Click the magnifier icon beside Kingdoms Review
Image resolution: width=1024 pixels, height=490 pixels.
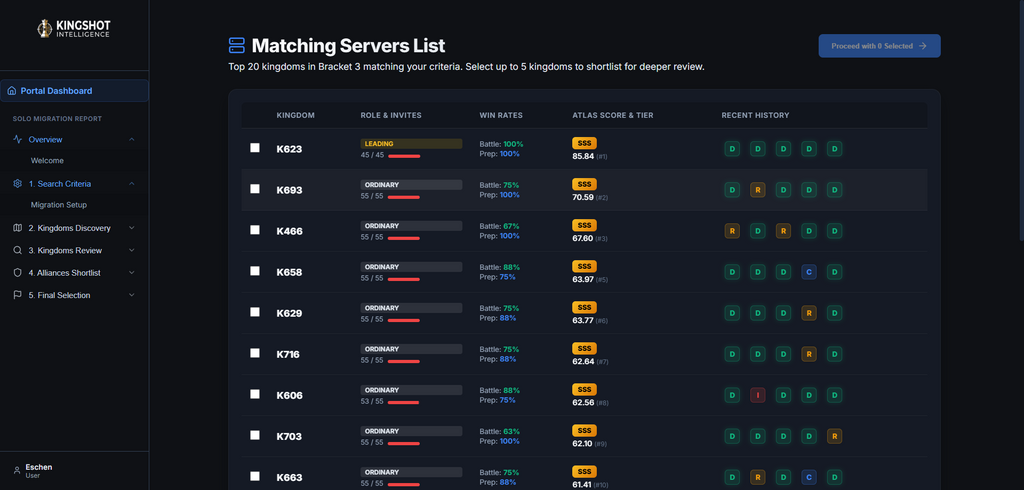point(18,250)
